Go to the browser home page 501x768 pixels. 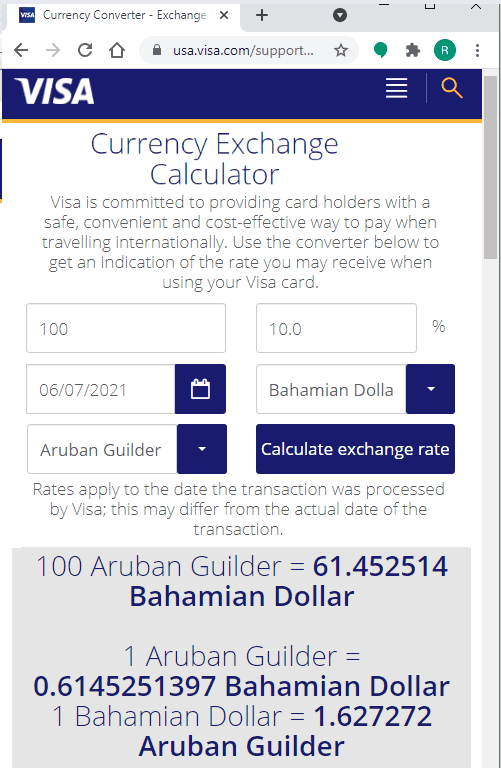pos(117,50)
